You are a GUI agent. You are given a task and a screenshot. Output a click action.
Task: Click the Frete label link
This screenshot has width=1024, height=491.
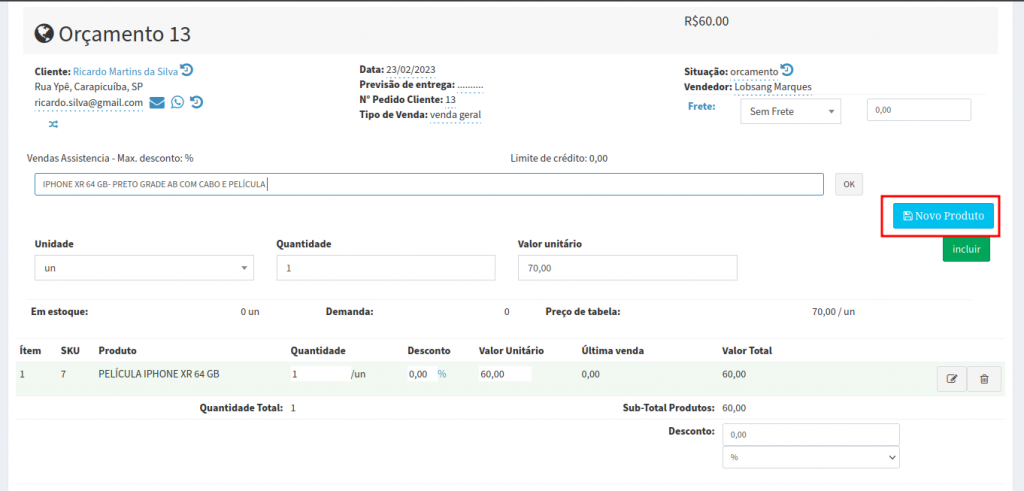(701, 106)
